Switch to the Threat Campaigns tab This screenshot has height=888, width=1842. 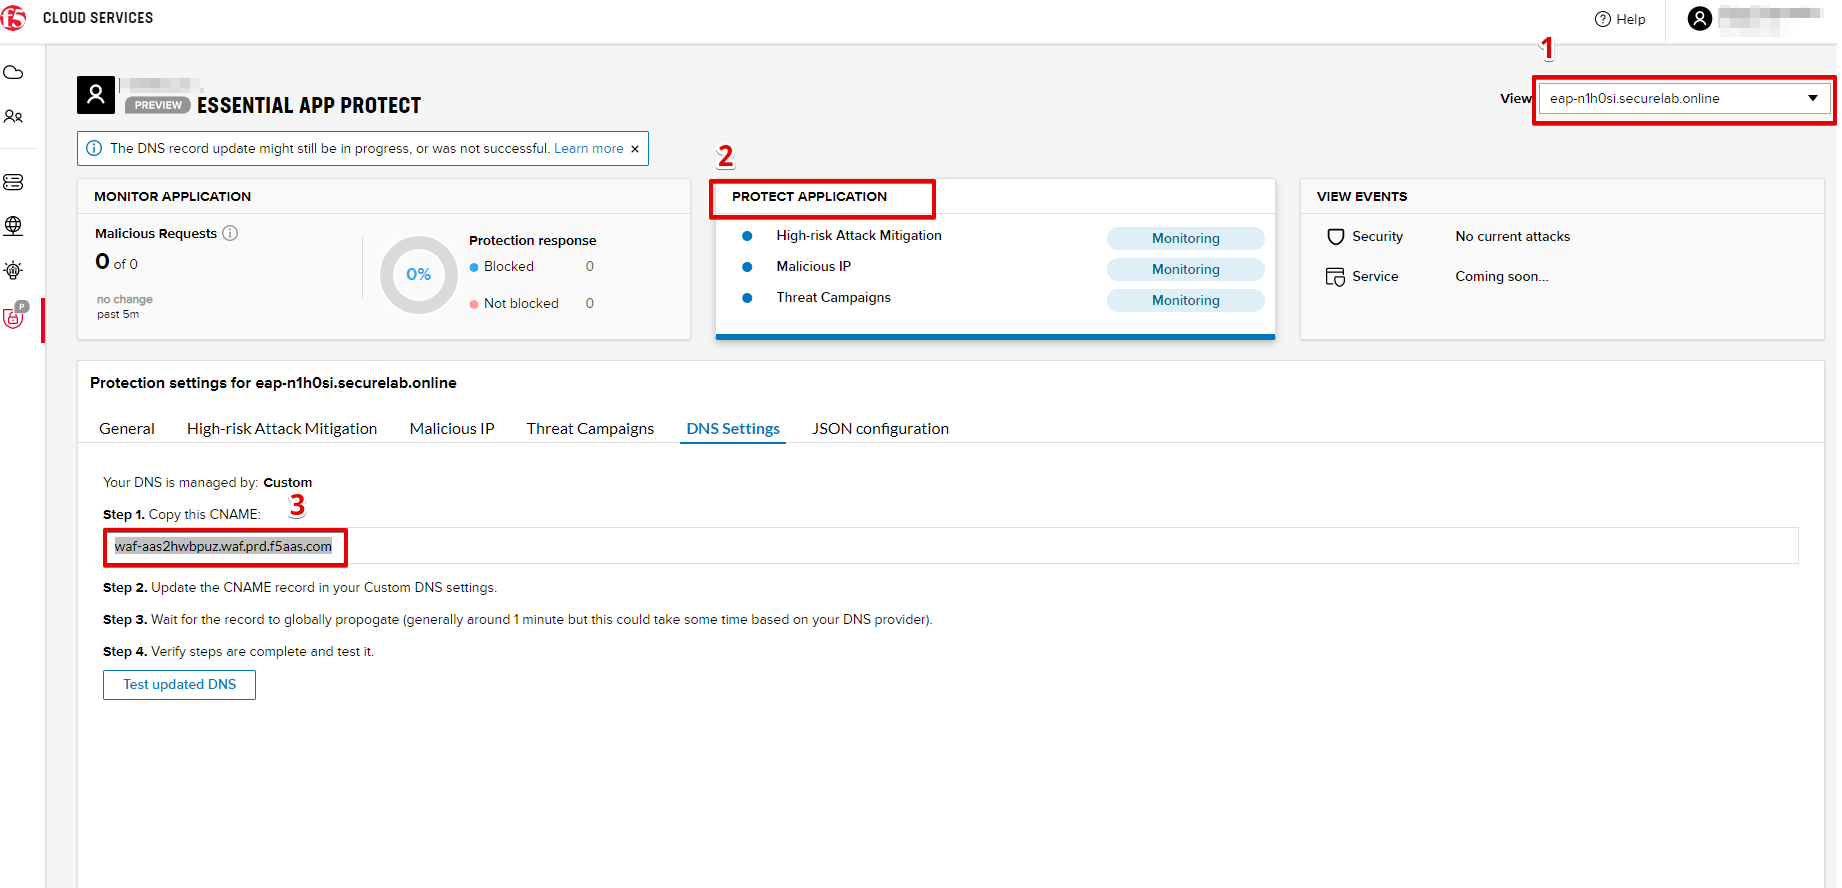(590, 429)
